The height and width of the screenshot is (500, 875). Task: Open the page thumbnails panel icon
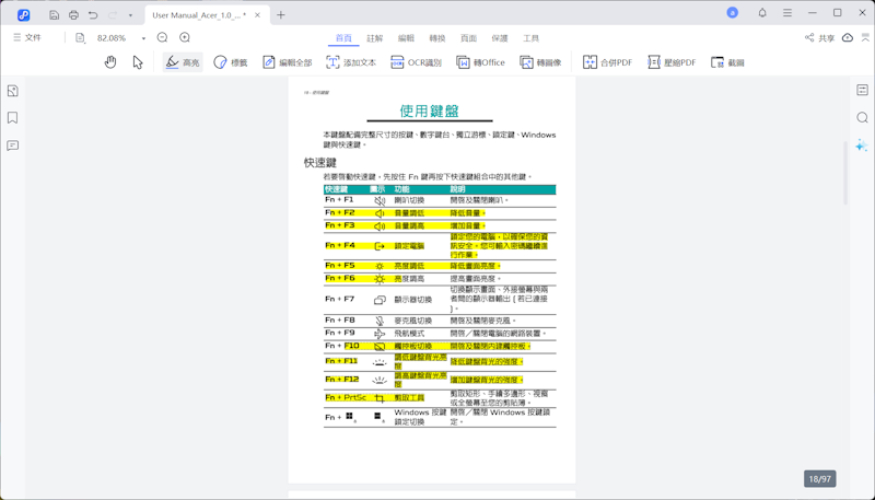13,90
